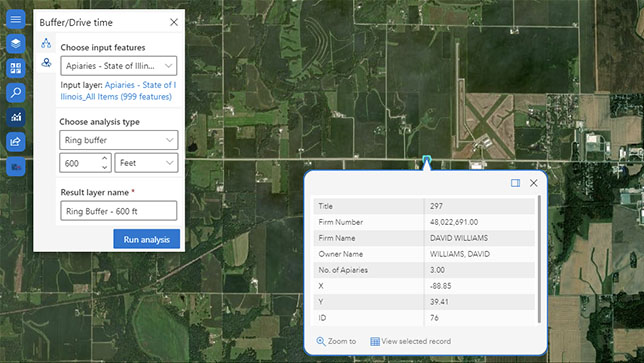Click the Title value 297

pyautogui.click(x=436, y=206)
